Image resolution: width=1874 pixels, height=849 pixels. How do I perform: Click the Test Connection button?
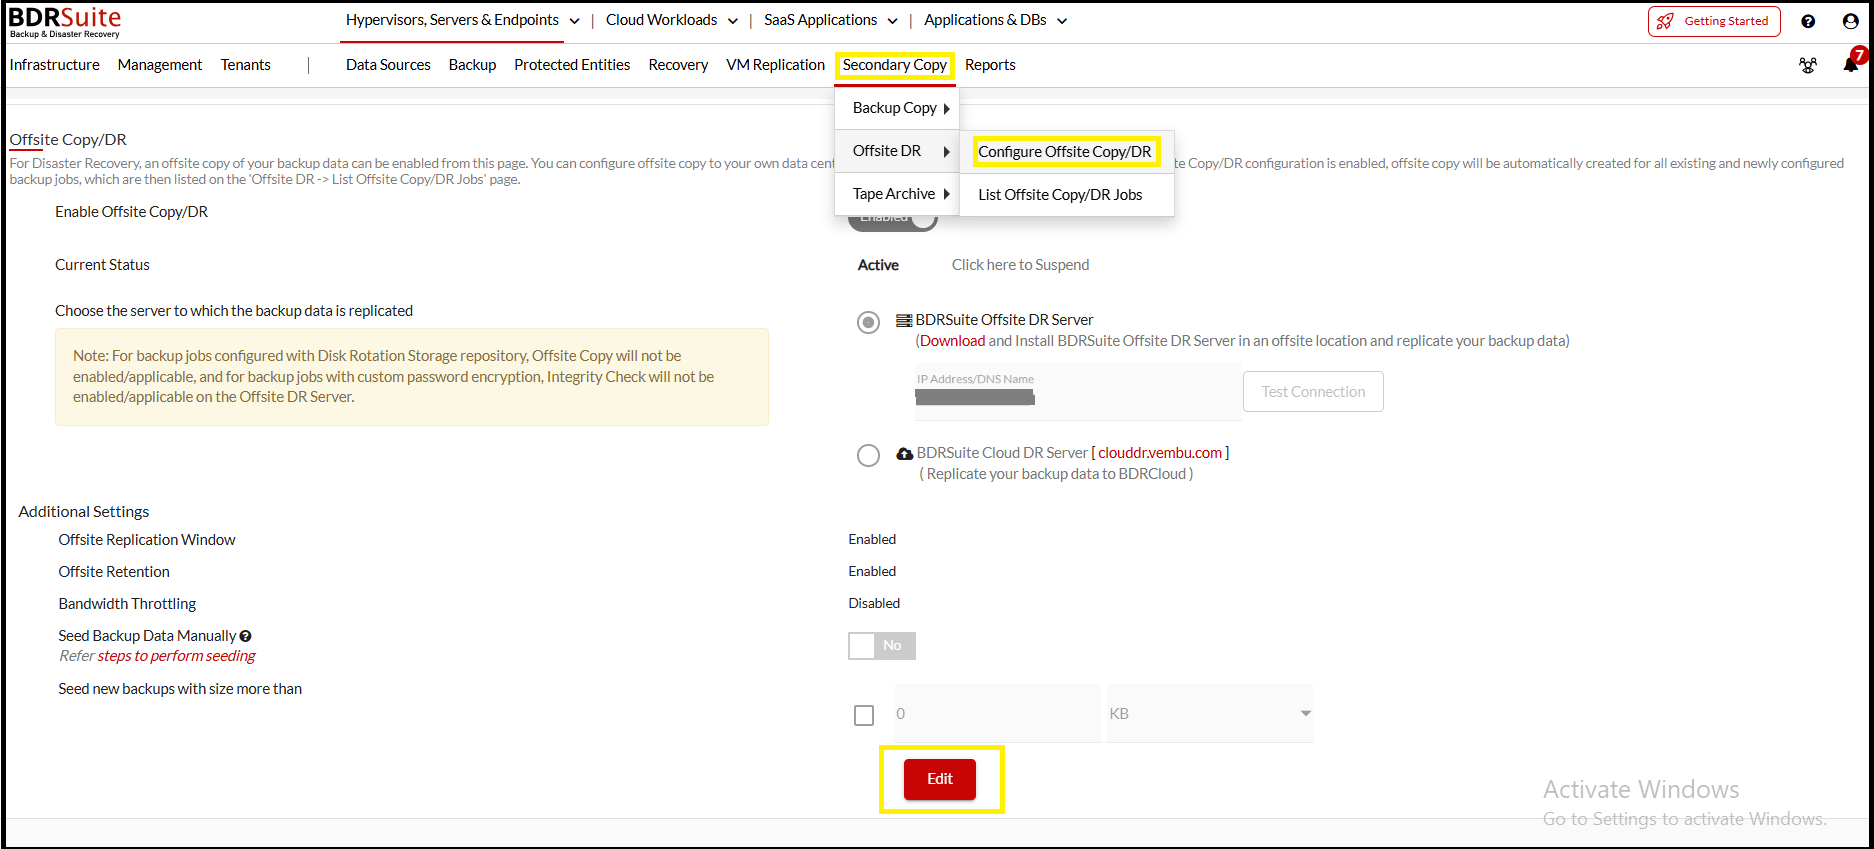[1313, 392]
